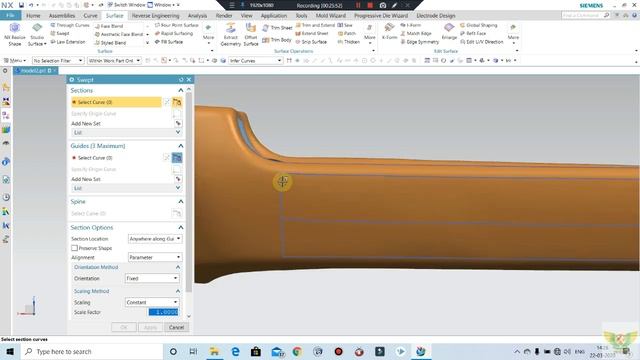Collapse the Sections group
This screenshot has width=640, height=360.
pyautogui.click(x=180, y=90)
